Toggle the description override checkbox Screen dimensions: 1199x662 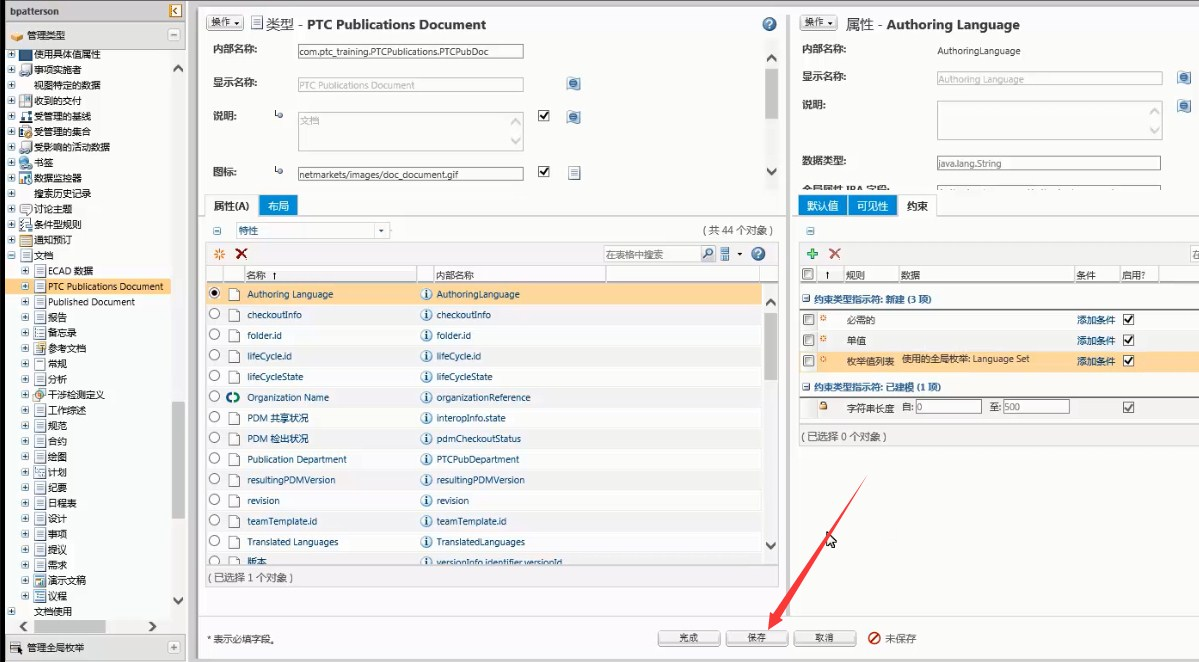coord(544,115)
